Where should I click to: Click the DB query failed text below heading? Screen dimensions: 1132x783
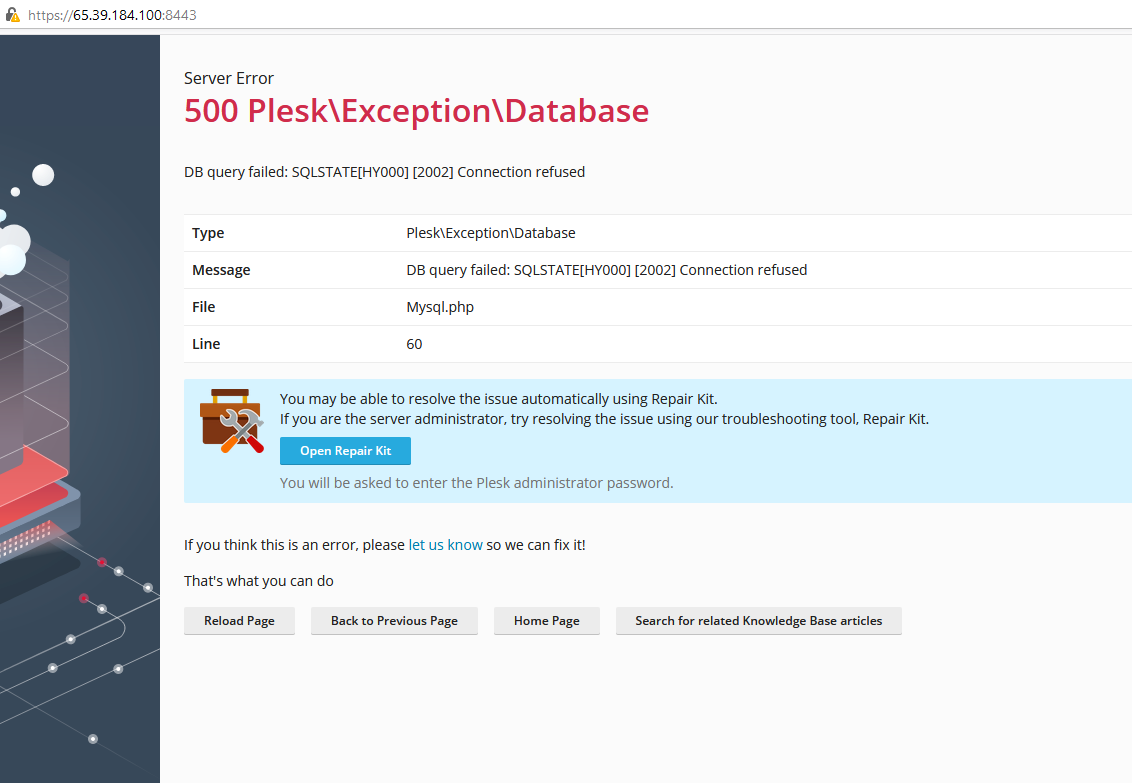point(384,172)
